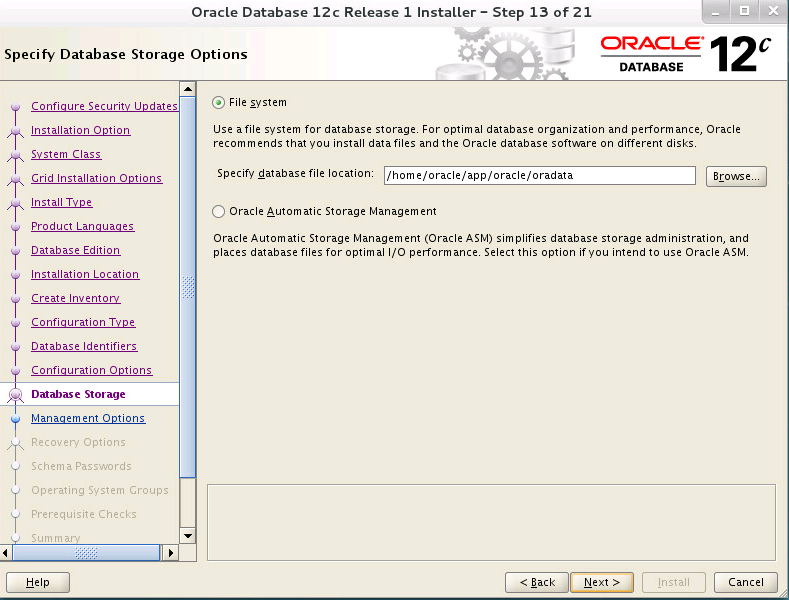Select Oracle Automatic Storage Management option

tap(218, 211)
